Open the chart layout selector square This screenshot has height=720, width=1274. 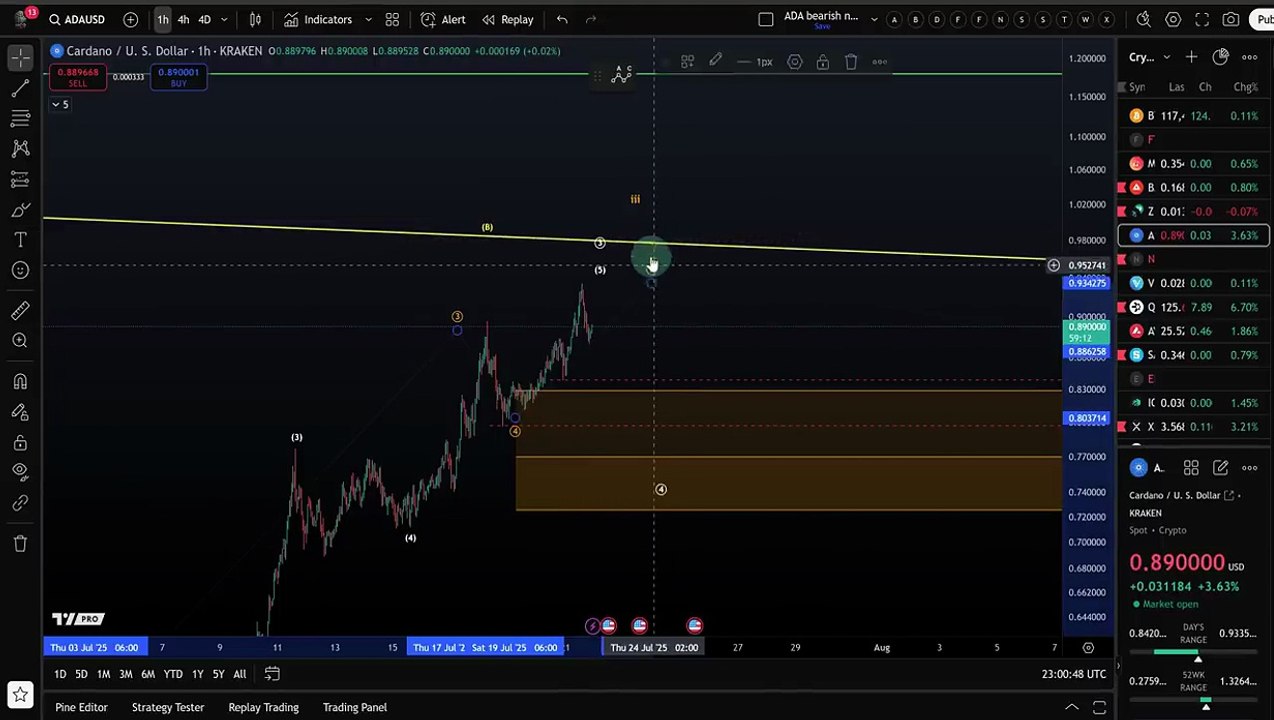click(766, 19)
